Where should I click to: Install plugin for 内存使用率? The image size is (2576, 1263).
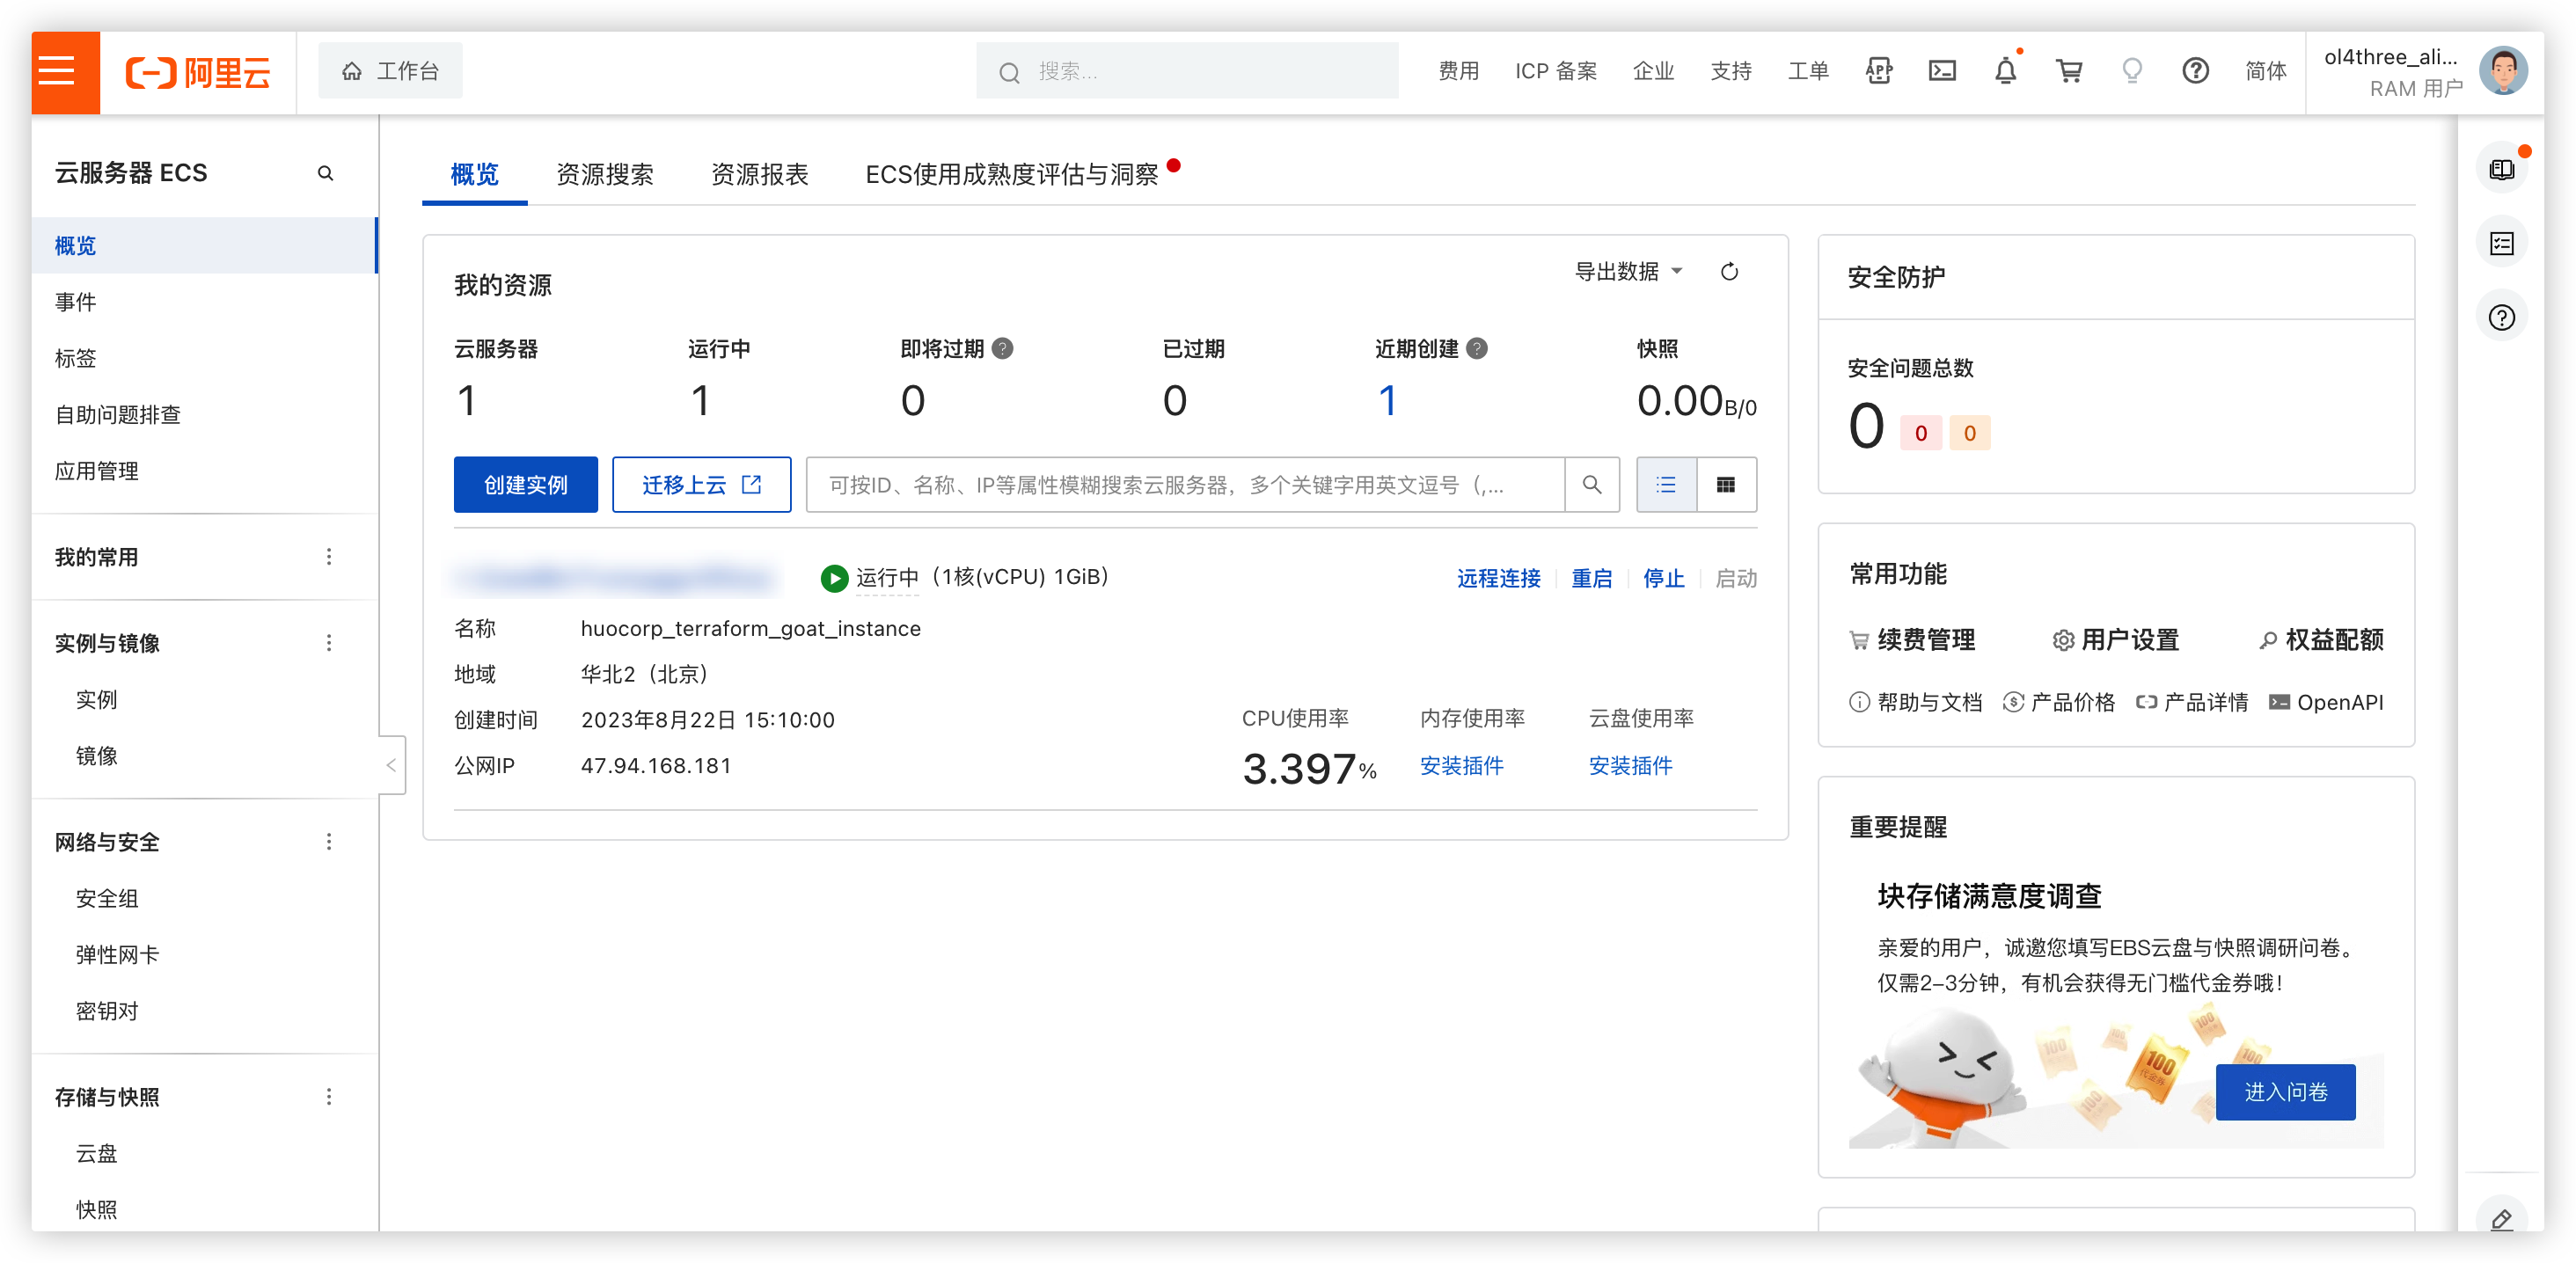1461,766
